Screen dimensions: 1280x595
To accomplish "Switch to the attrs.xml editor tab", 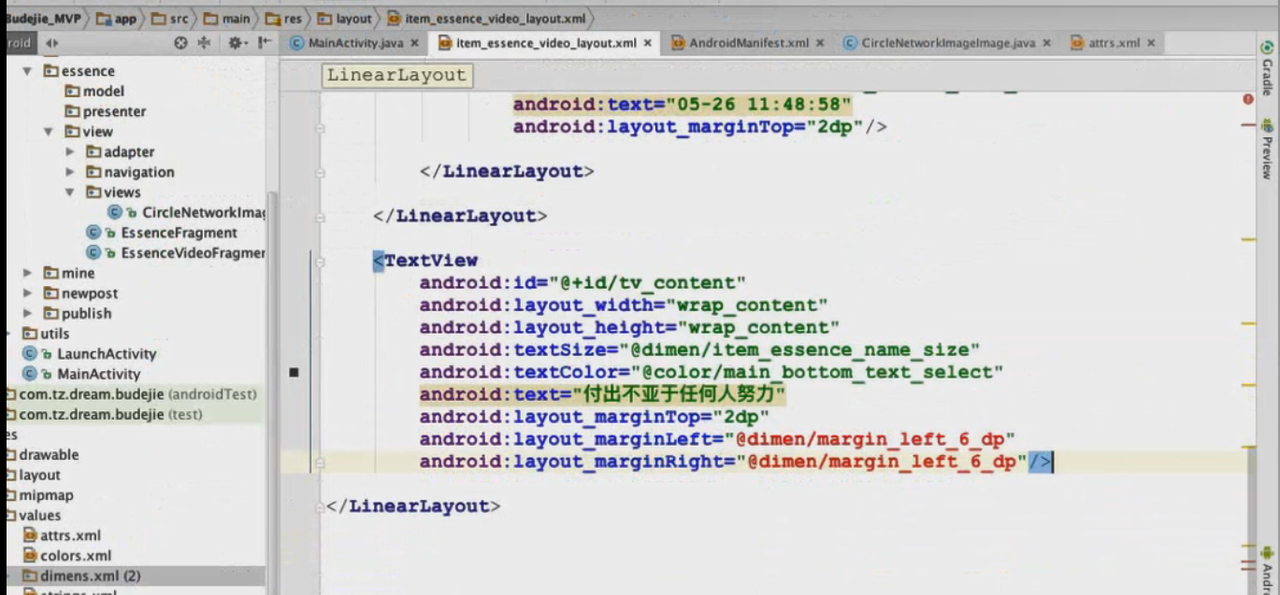I will click(1112, 43).
